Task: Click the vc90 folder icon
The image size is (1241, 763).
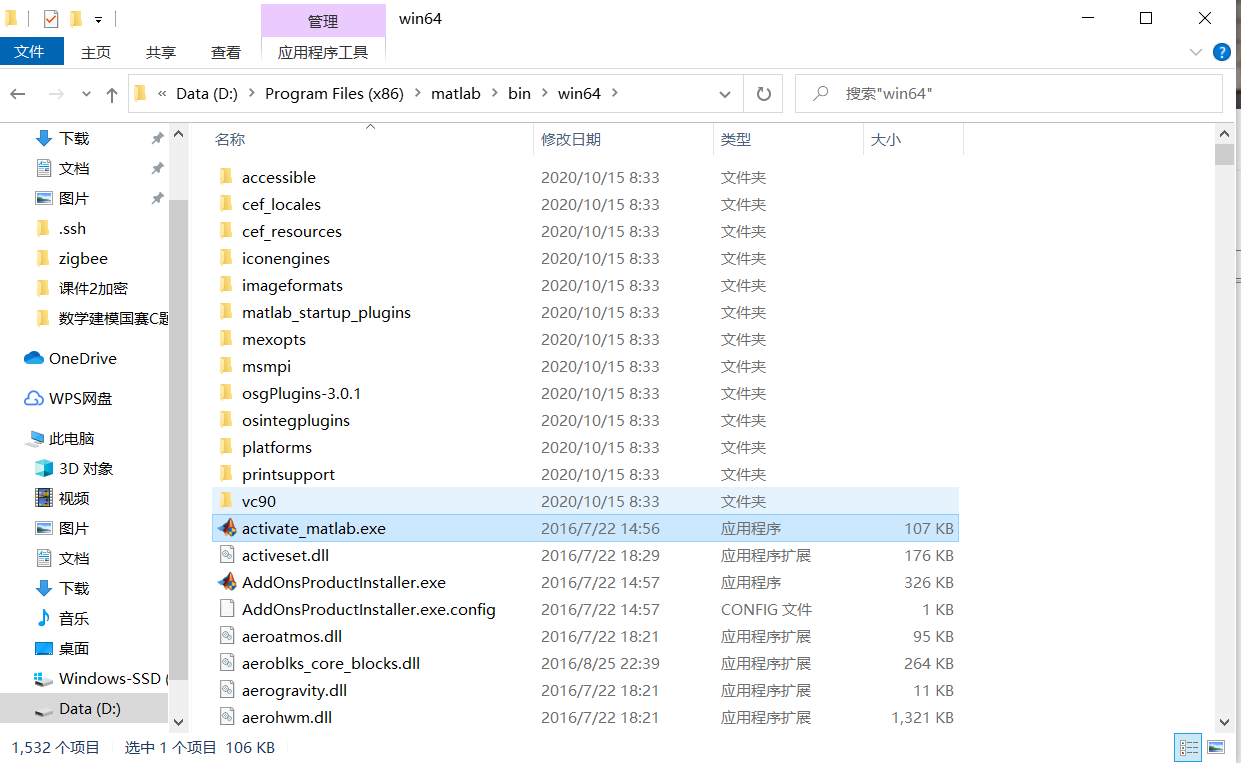Action: (x=226, y=501)
